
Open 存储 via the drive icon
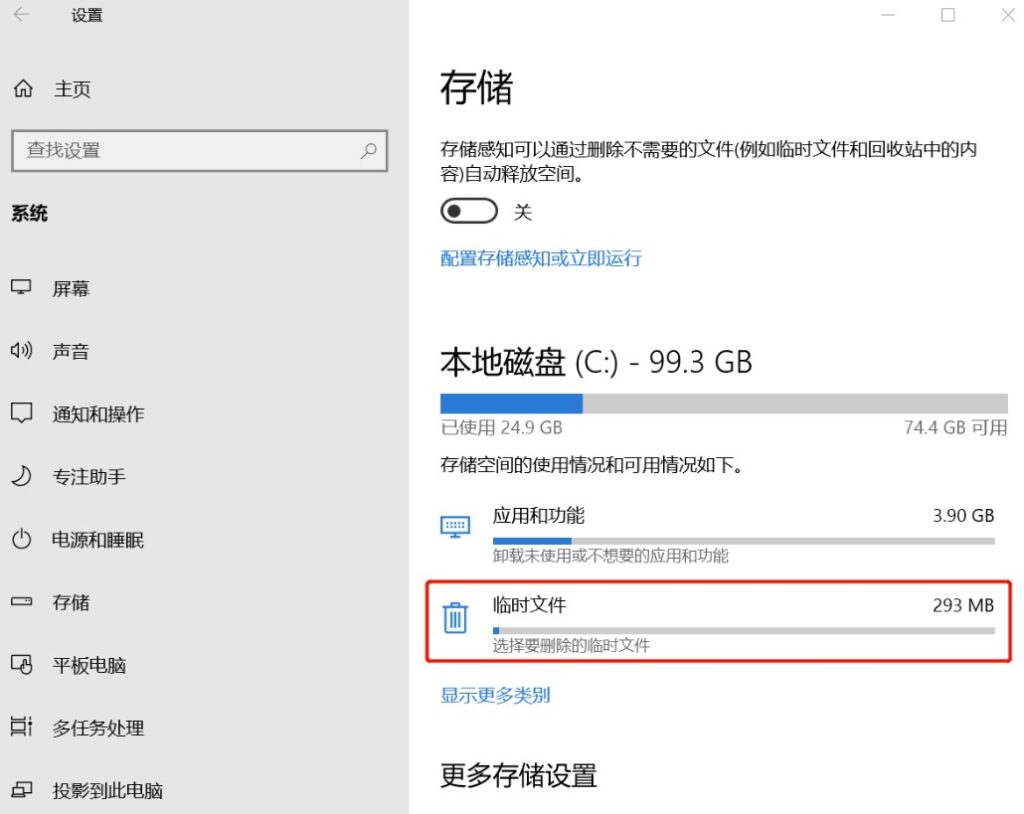point(23,602)
